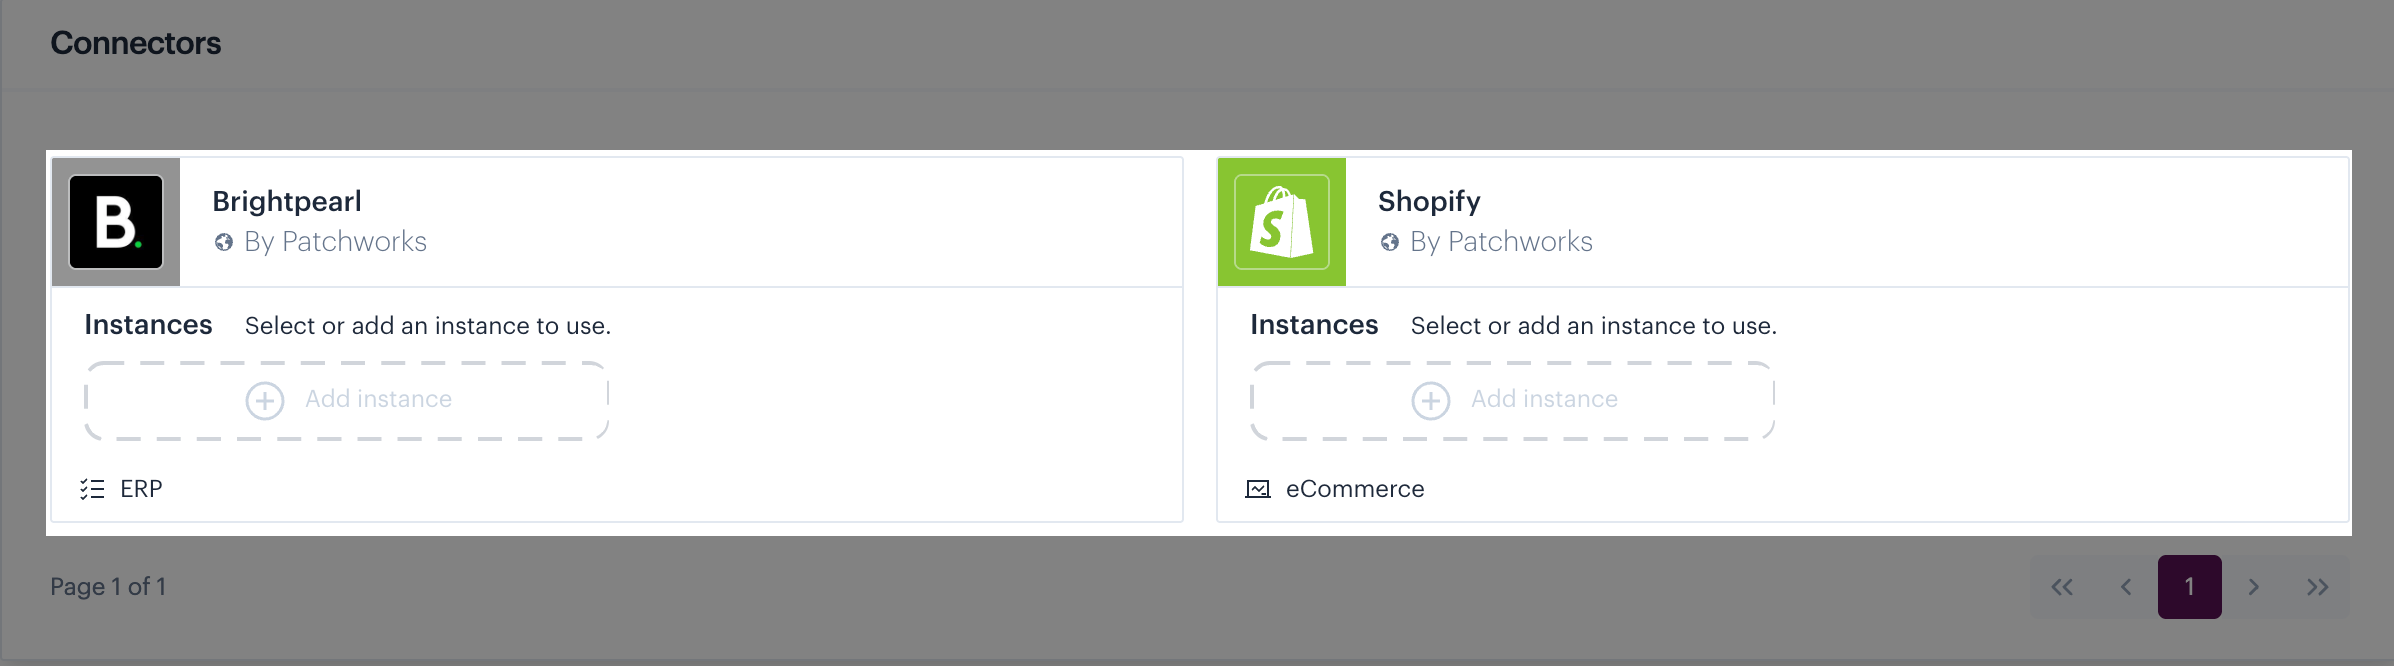Go to the previous page of connectors
The width and height of the screenshot is (2394, 666).
[2126, 587]
